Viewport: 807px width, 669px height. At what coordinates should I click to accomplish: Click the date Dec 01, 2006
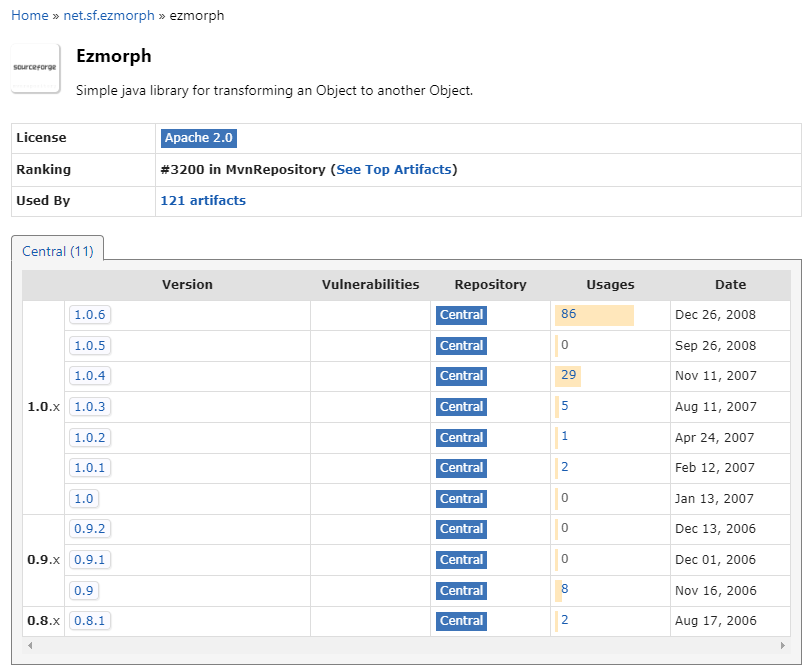click(x=715, y=559)
